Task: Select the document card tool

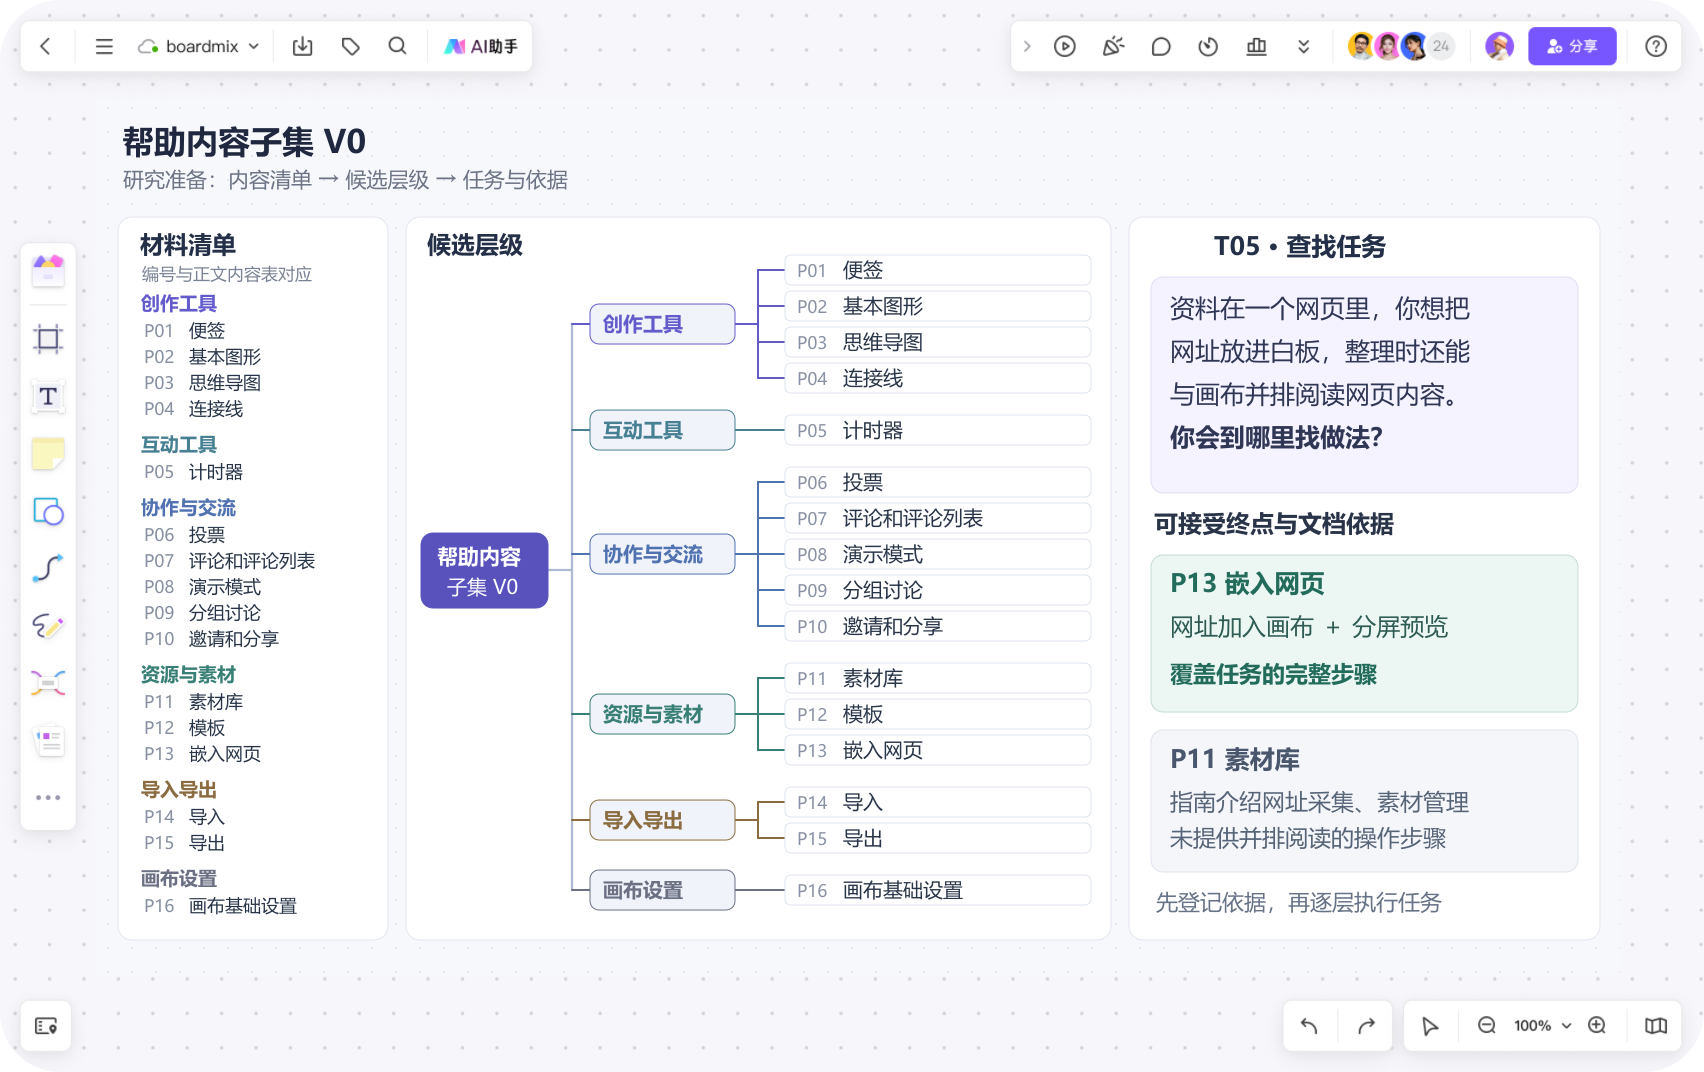Action: [x=48, y=741]
